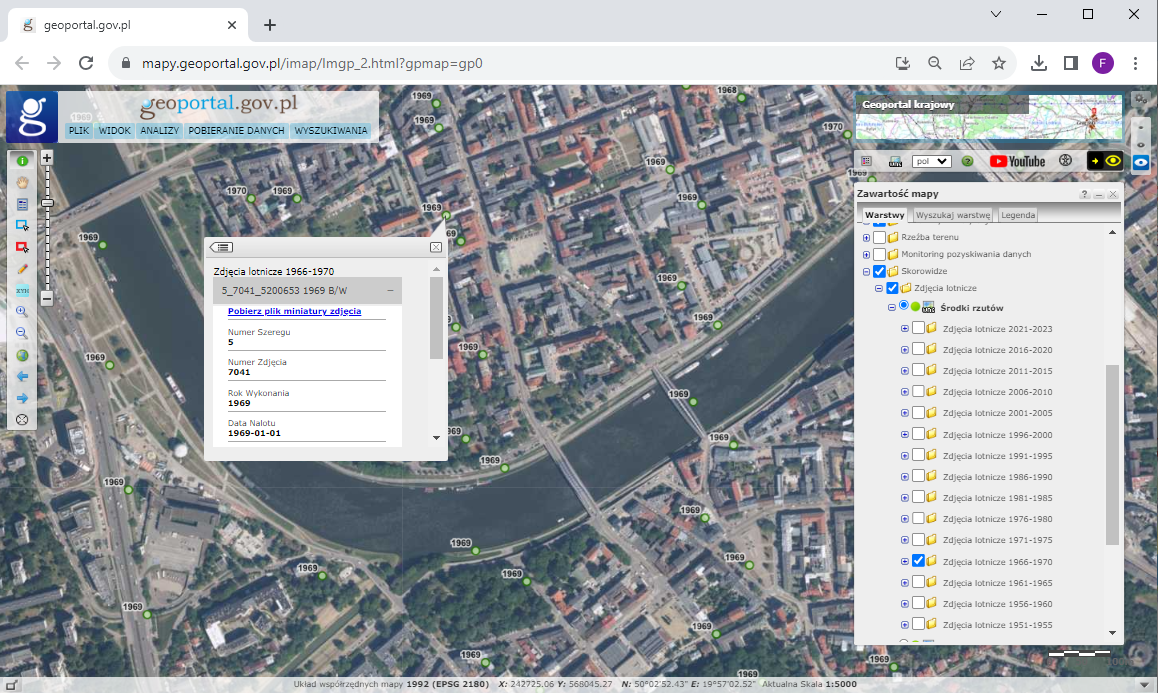This screenshot has width=1158, height=693.
Task: Click the globe full-extent icon
Action: click(22, 355)
